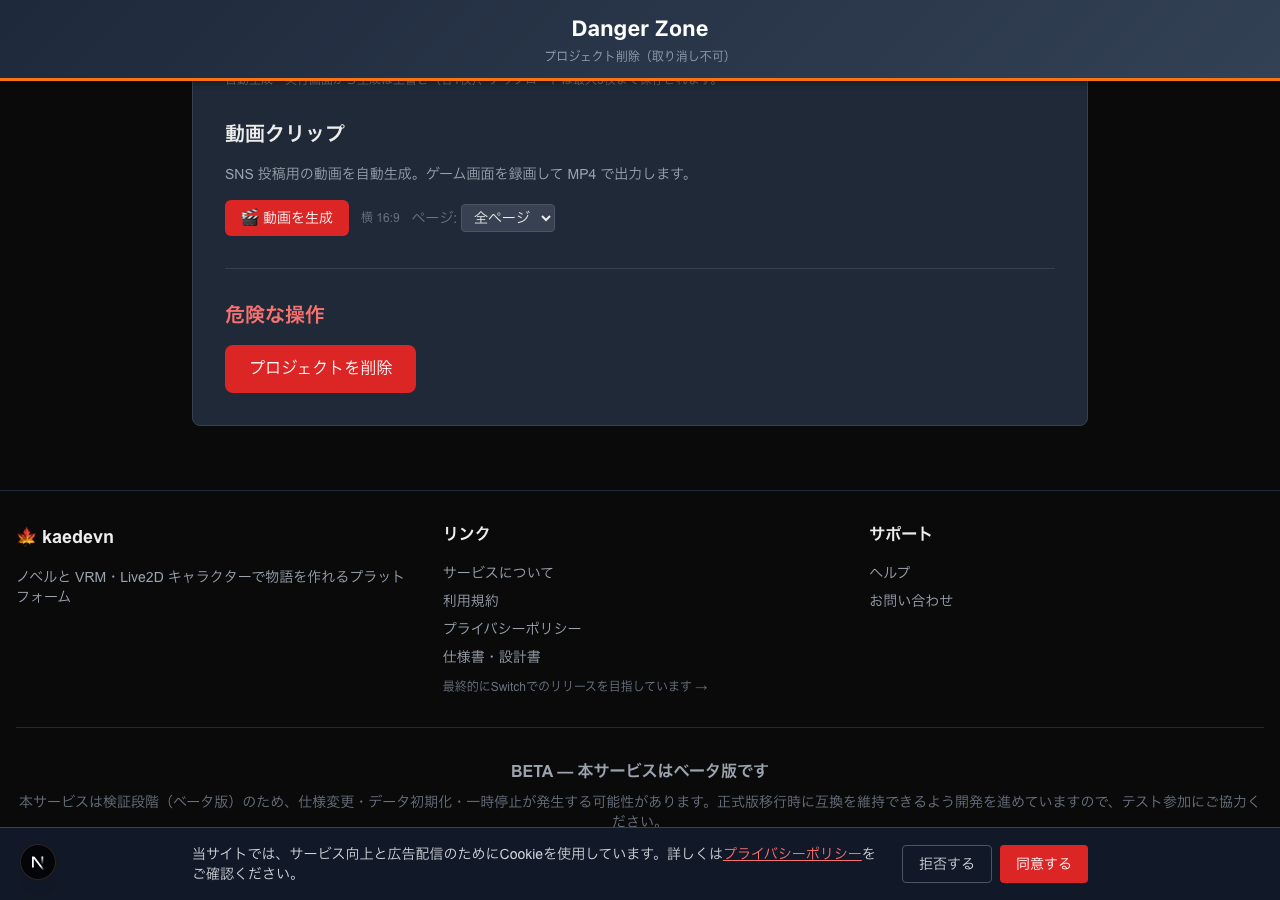Click 拒否する to decline cookies
Viewport: 1280px width, 900px height.
947,864
